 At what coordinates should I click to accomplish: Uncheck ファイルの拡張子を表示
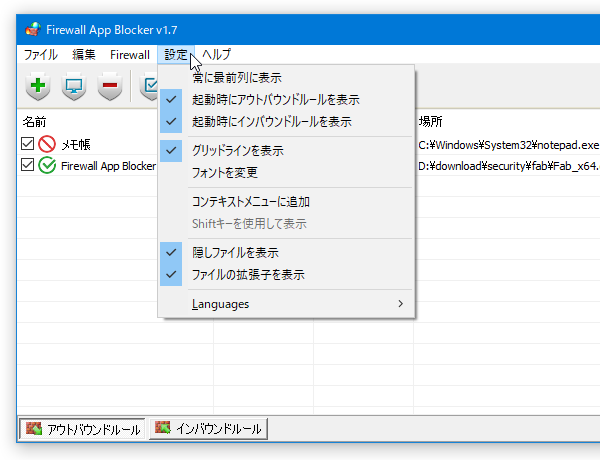(286, 275)
